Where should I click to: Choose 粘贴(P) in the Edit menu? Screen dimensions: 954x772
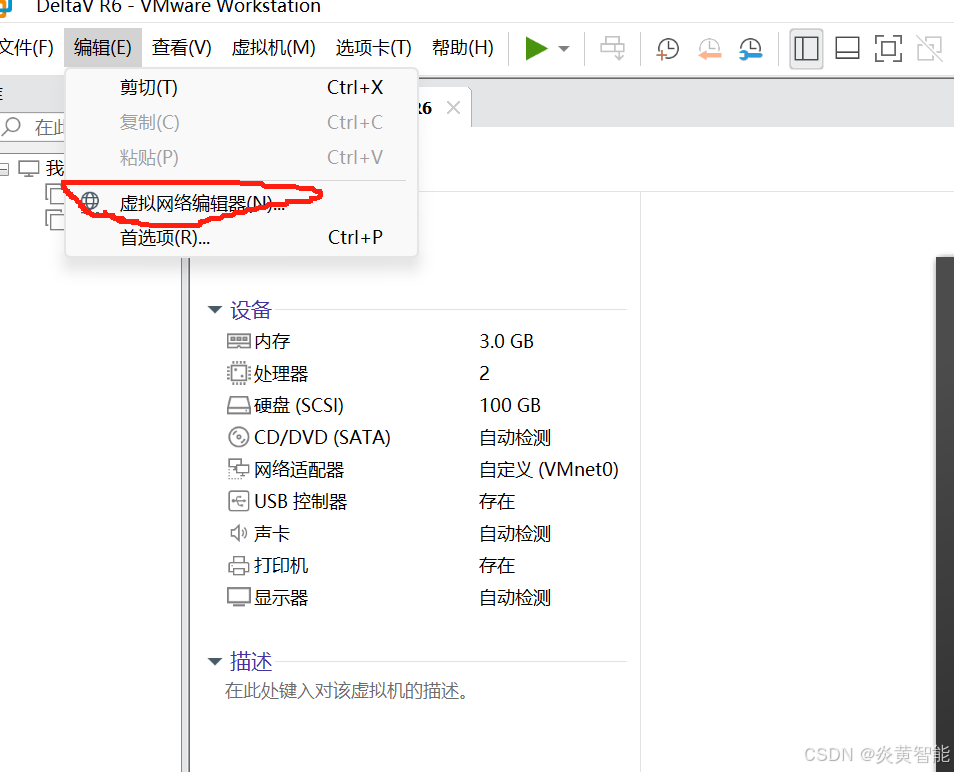coord(242,158)
